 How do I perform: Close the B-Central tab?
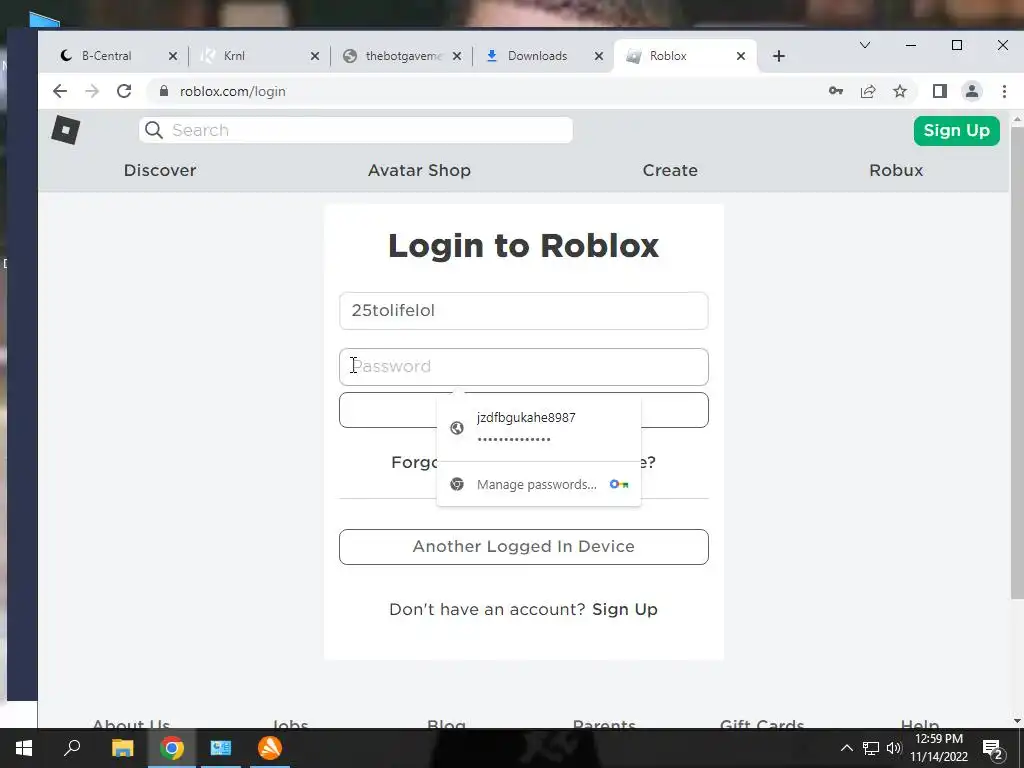click(172, 56)
